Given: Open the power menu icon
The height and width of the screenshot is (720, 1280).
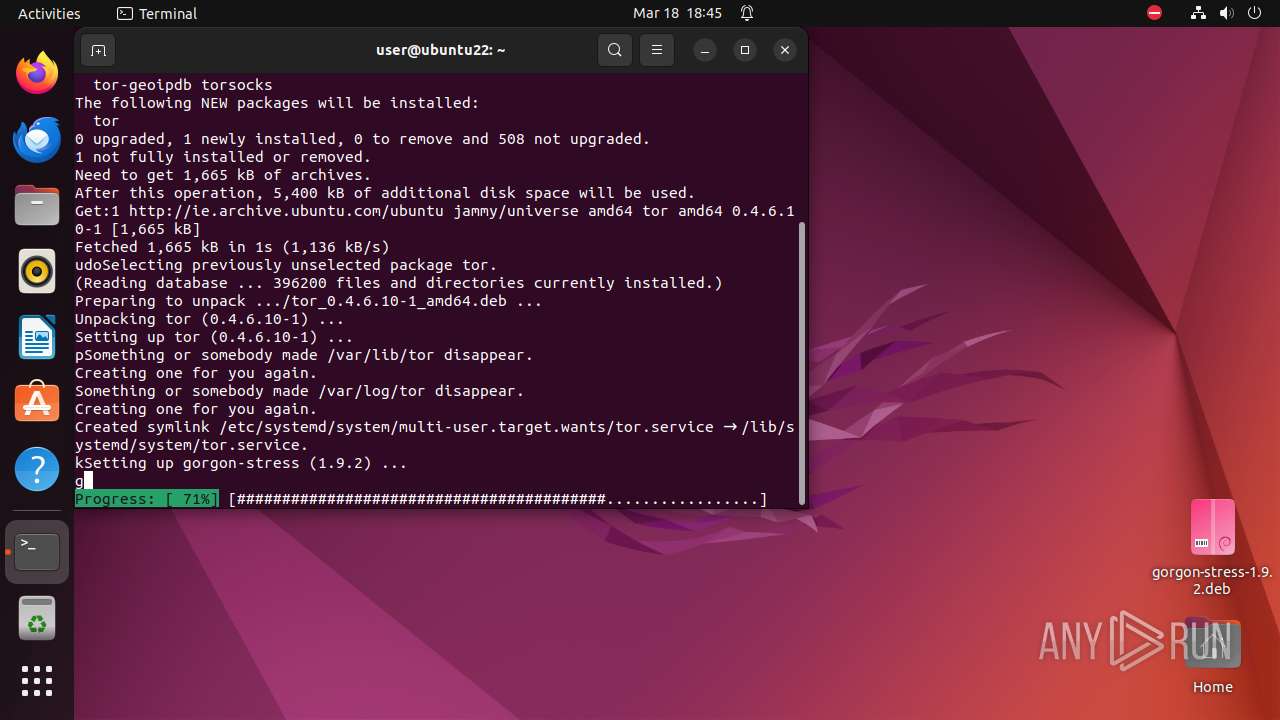Looking at the screenshot, I should [x=1255, y=14].
